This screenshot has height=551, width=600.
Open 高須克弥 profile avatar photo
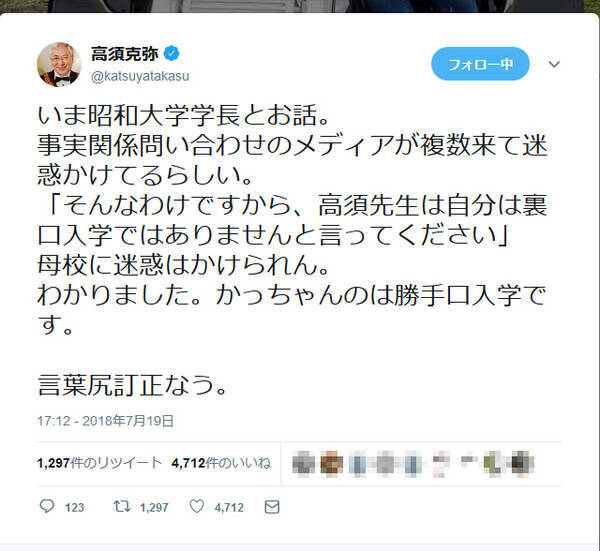pyautogui.click(x=59, y=64)
